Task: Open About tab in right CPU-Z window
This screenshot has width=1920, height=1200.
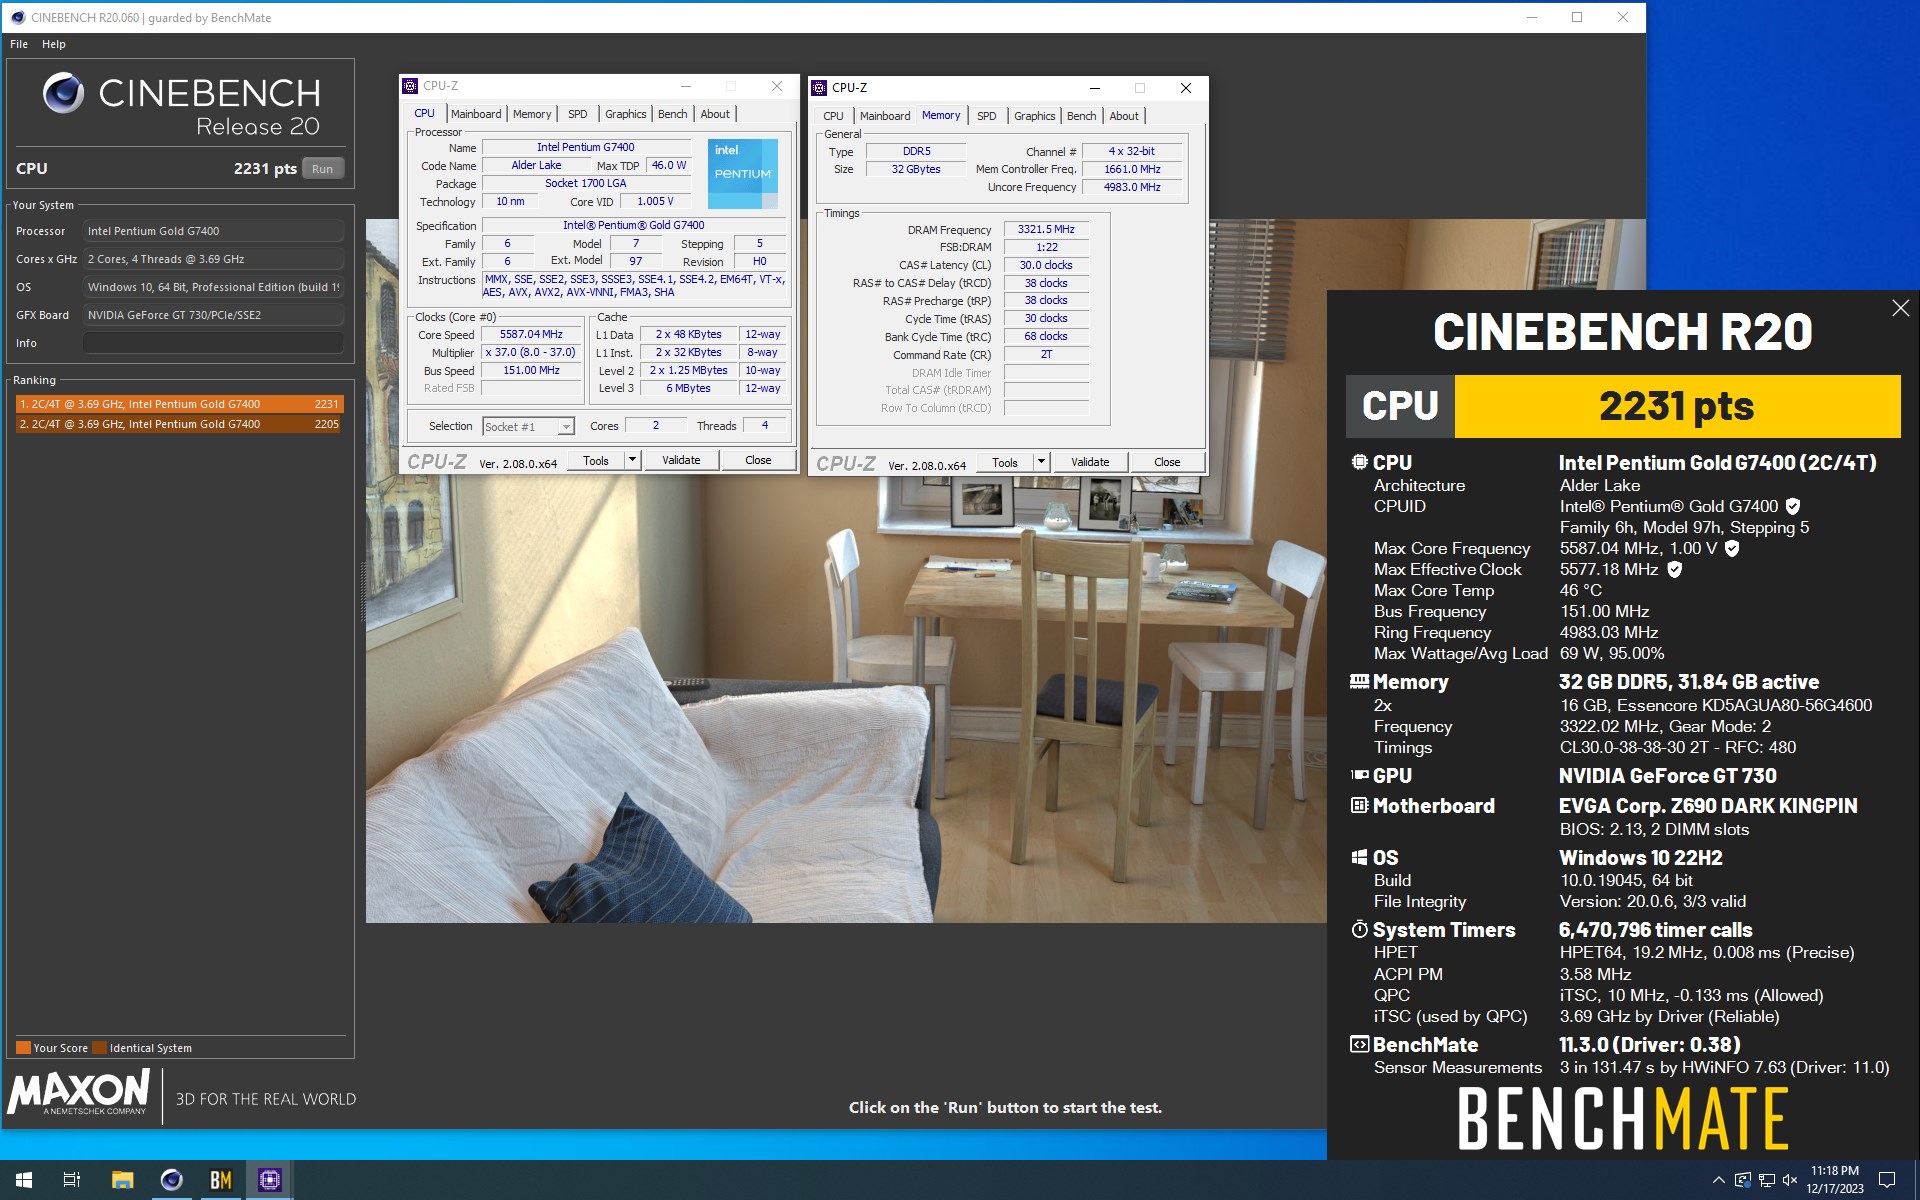Action: 1124,116
